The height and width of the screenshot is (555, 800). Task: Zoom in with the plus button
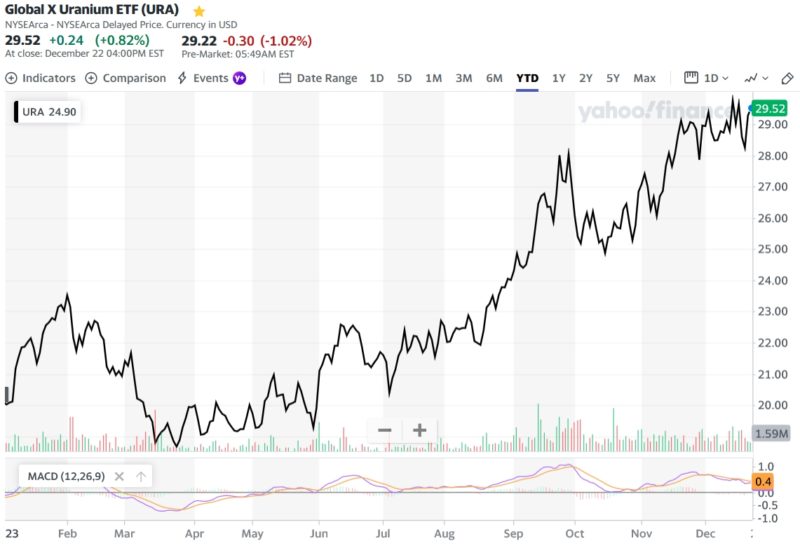click(419, 430)
